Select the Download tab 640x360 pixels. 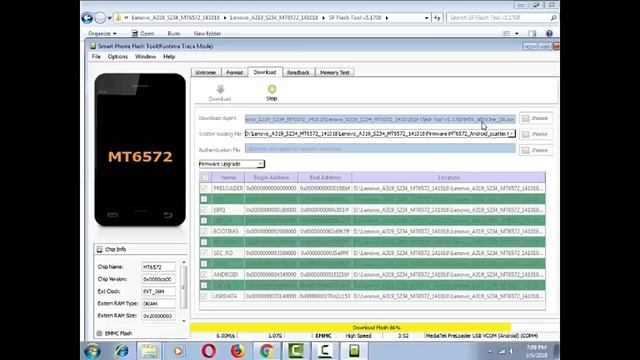(x=265, y=72)
